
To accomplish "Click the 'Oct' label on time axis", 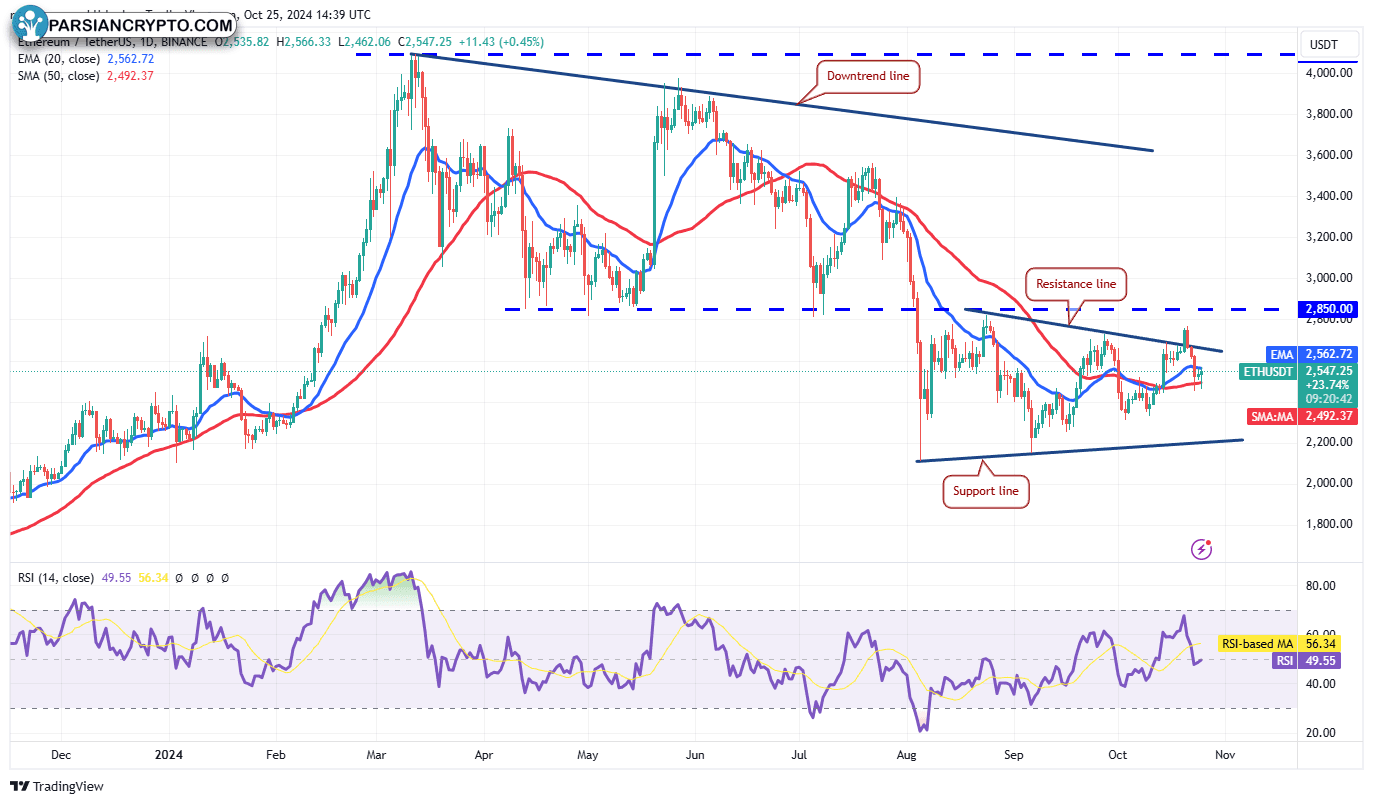I will 1117,756.
